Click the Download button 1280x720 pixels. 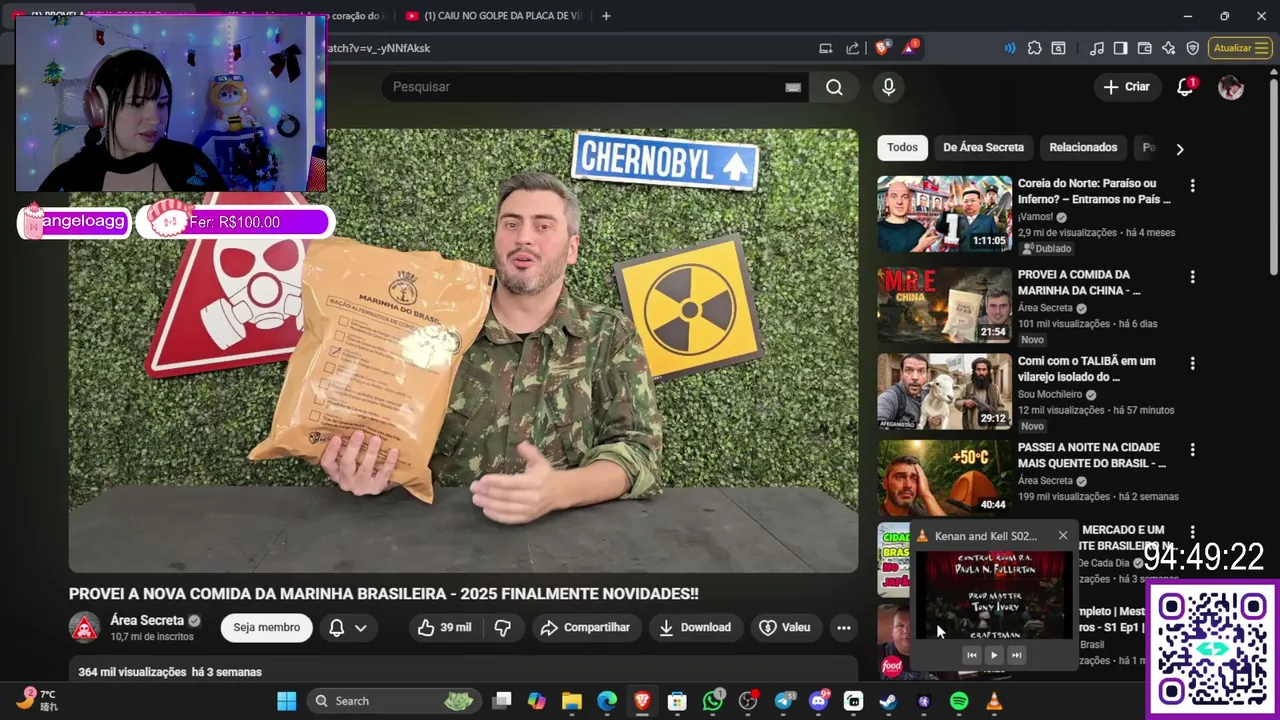[695, 628]
